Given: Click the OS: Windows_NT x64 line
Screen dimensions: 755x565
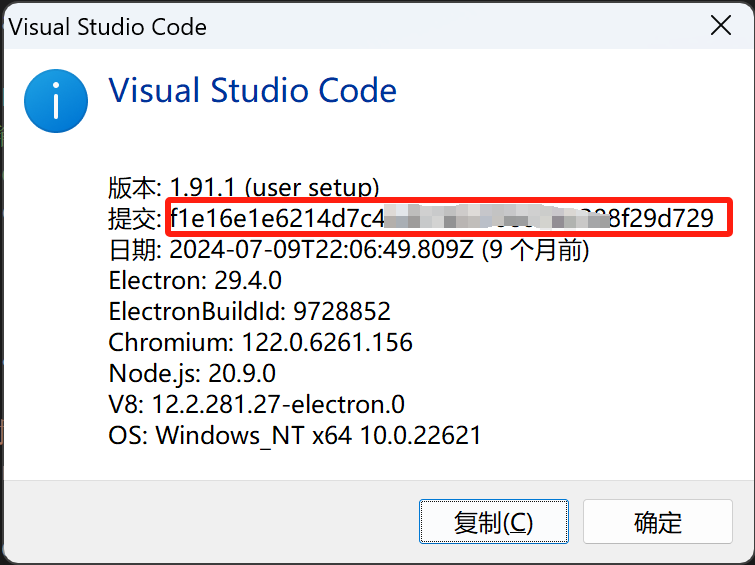Looking at the screenshot, I should tap(295, 435).
